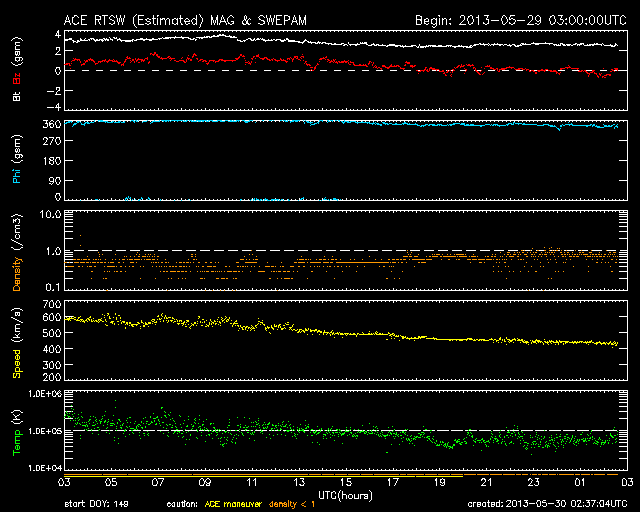Click the 13 hour tick label
Screen dimensions: 640x512
pyautogui.click(x=301, y=483)
